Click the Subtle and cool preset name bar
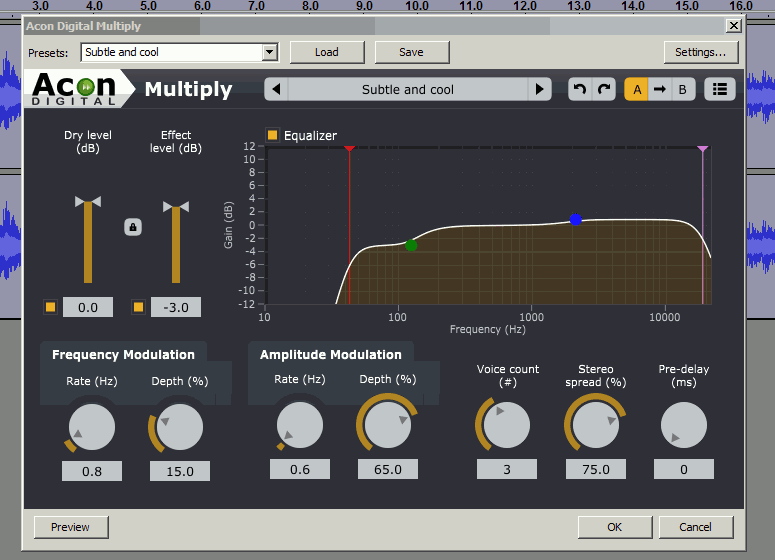 tap(408, 89)
